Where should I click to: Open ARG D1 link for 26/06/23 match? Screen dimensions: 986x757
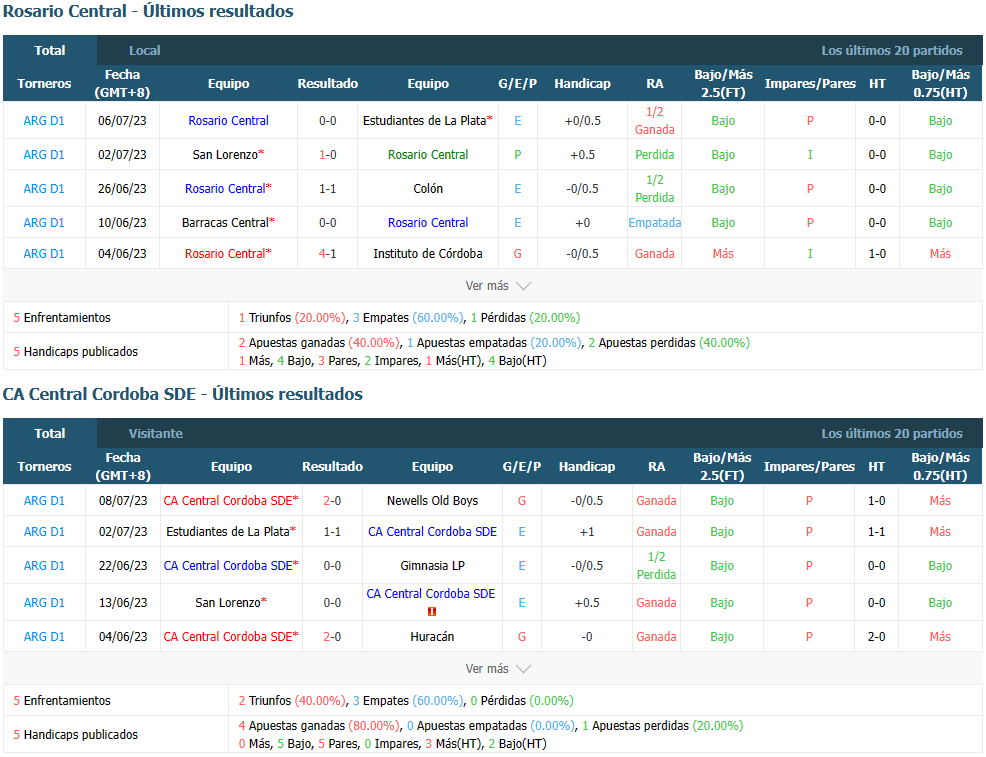pos(44,189)
